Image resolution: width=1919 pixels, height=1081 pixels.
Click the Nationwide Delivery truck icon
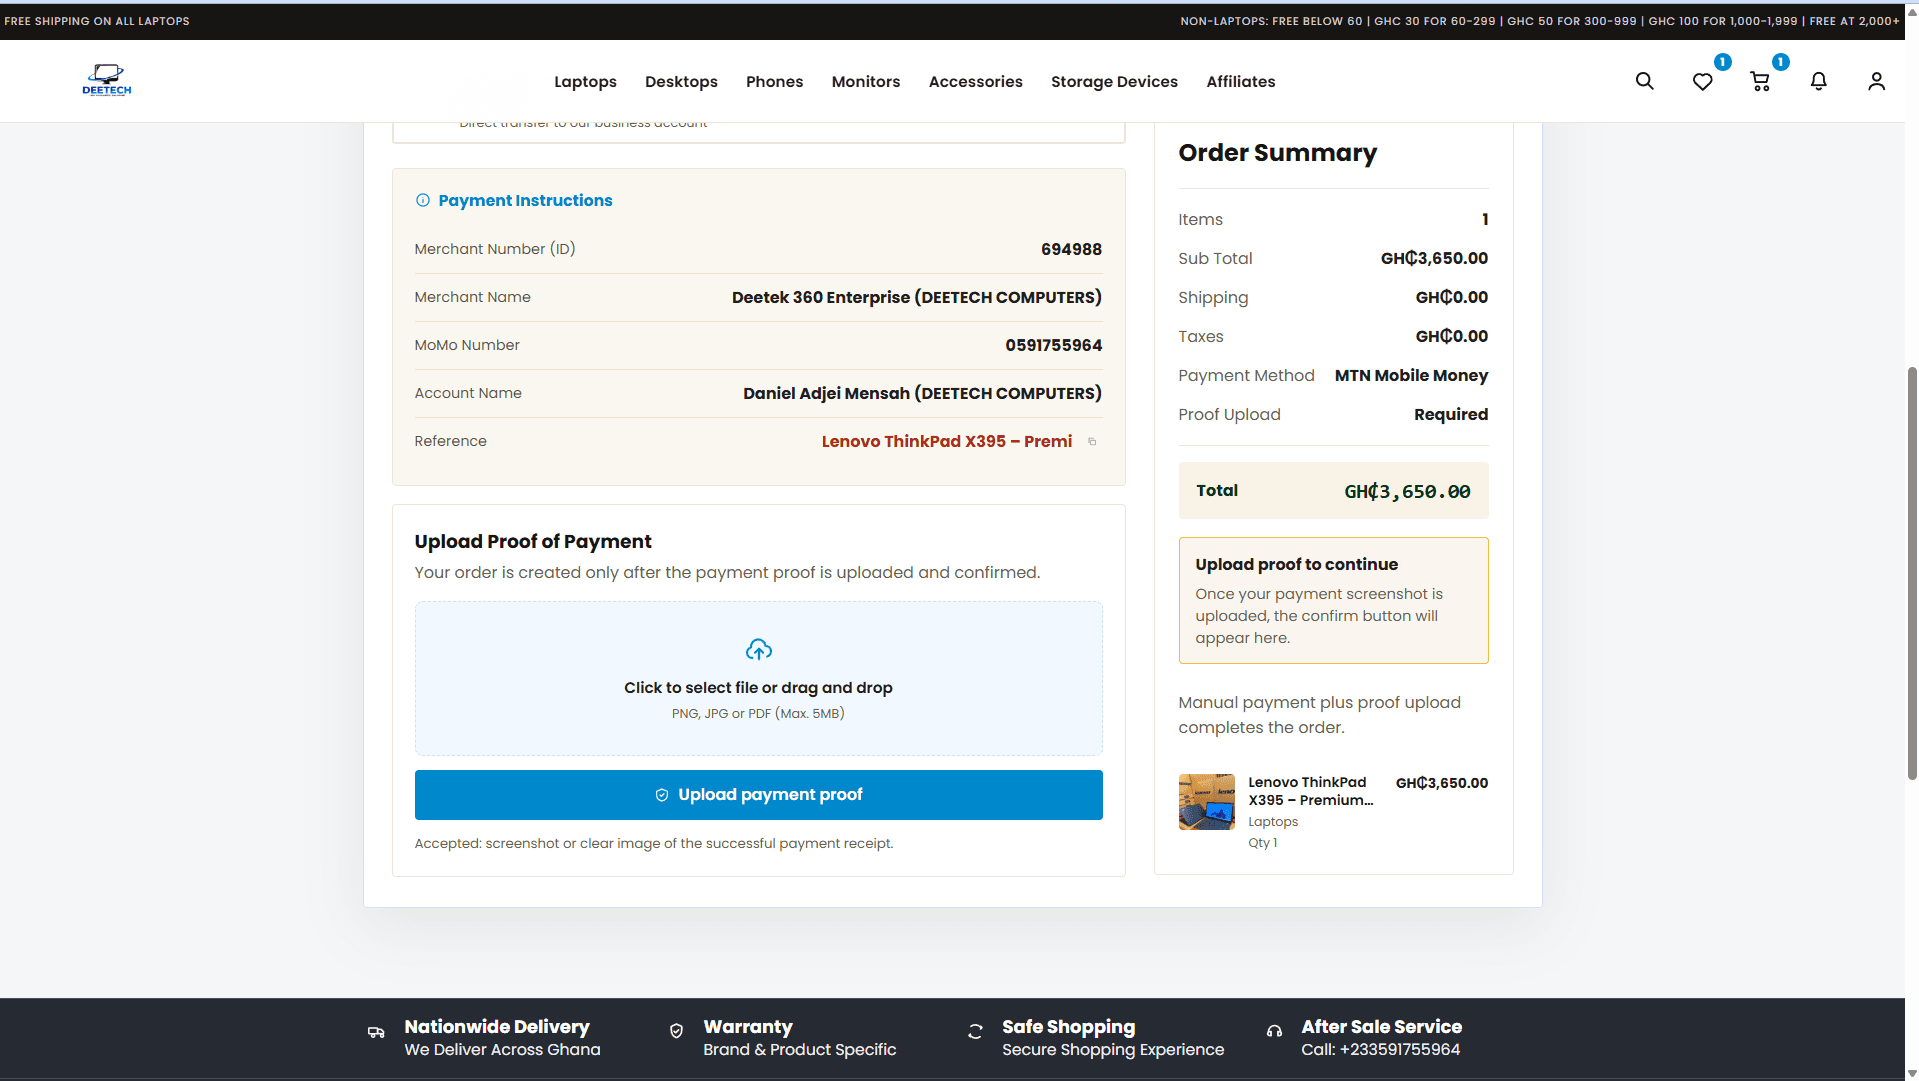pyautogui.click(x=376, y=1032)
